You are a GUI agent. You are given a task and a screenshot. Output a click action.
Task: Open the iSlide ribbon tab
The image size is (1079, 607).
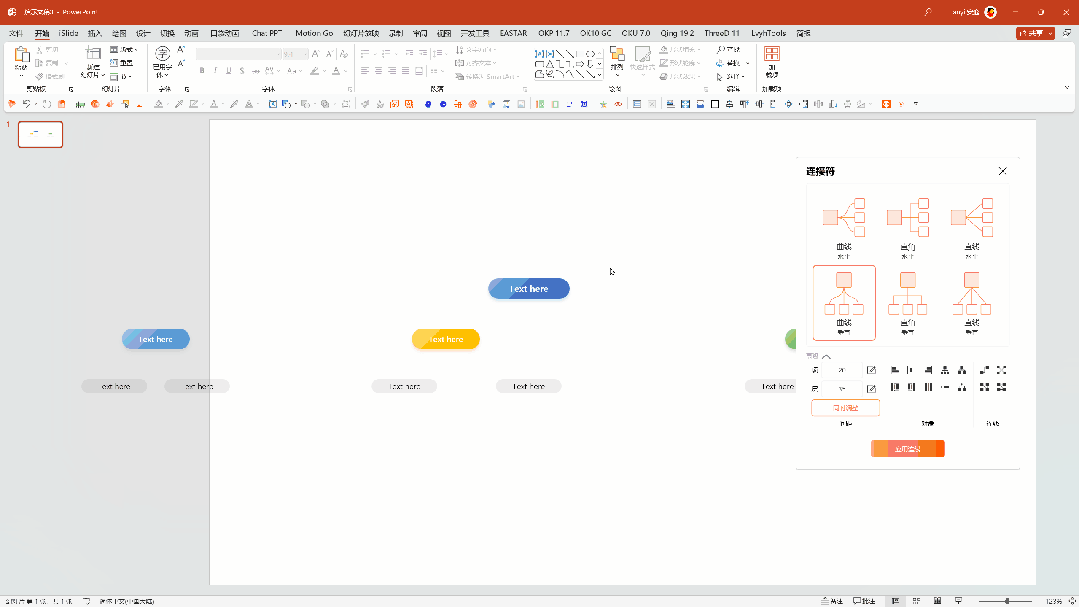[x=68, y=33]
